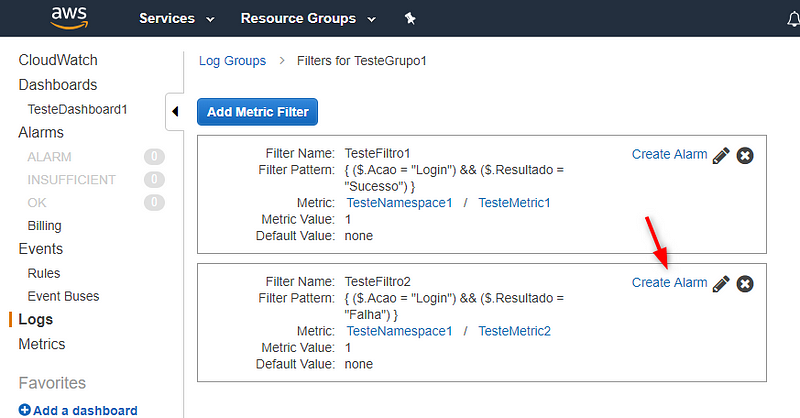Edit TesteFiltro1 with the pencil icon
This screenshot has width=800, height=418.
[721, 155]
